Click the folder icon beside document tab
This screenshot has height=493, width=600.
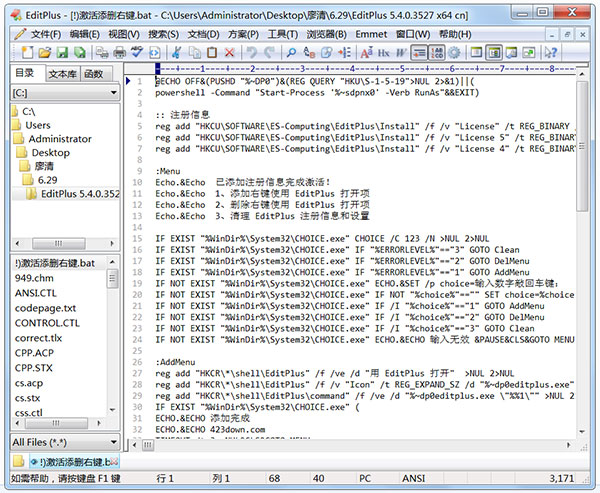(x=18, y=461)
